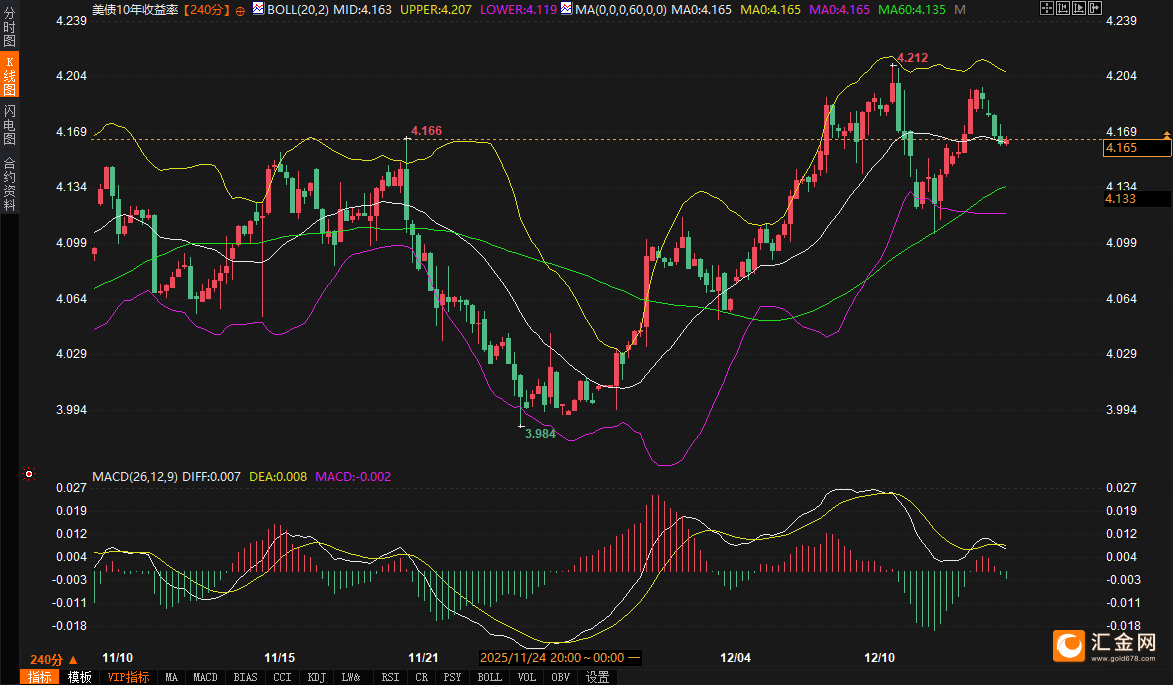Image resolution: width=1173 pixels, height=685 pixels.
Task: Select the 模板 tab in bottom bar
Action: coord(80,677)
